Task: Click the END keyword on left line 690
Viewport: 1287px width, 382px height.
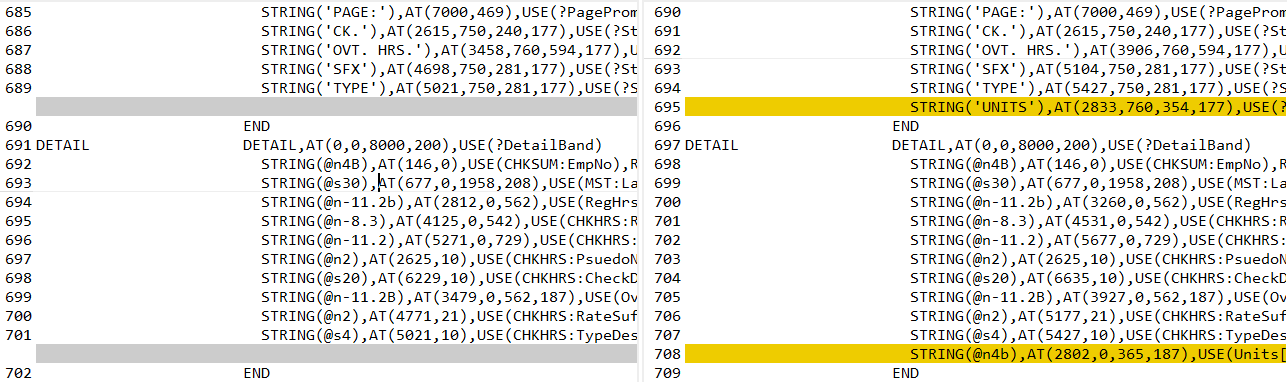Action: coord(257,126)
